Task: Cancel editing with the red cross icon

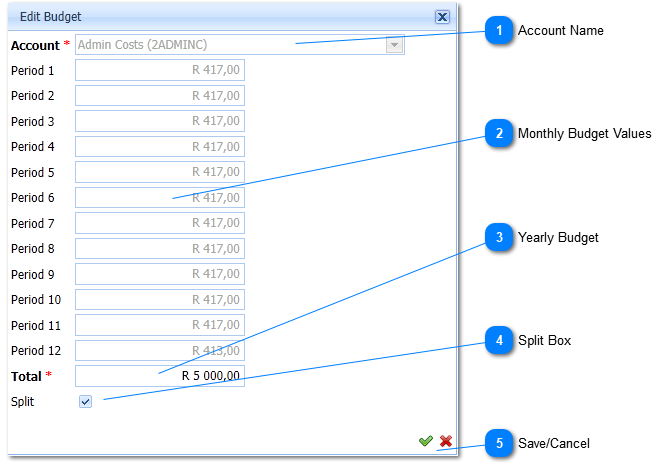Action: [x=446, y=441]
